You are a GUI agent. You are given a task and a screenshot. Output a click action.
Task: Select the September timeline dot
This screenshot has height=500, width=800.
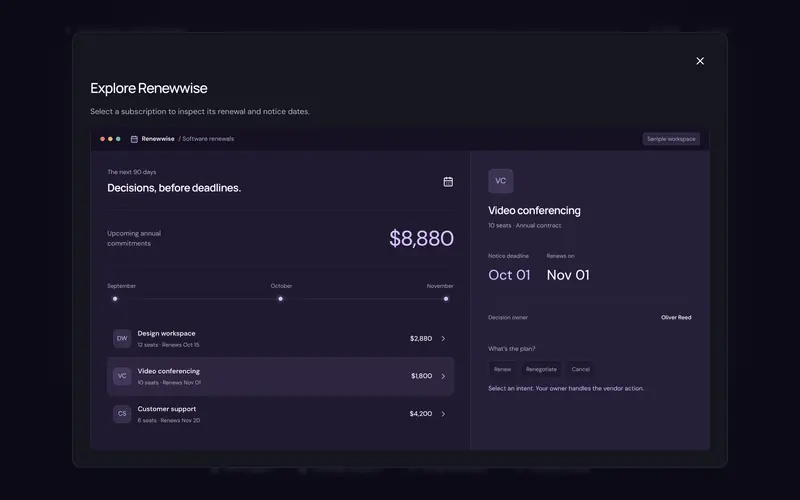click(x=115, y=299)
